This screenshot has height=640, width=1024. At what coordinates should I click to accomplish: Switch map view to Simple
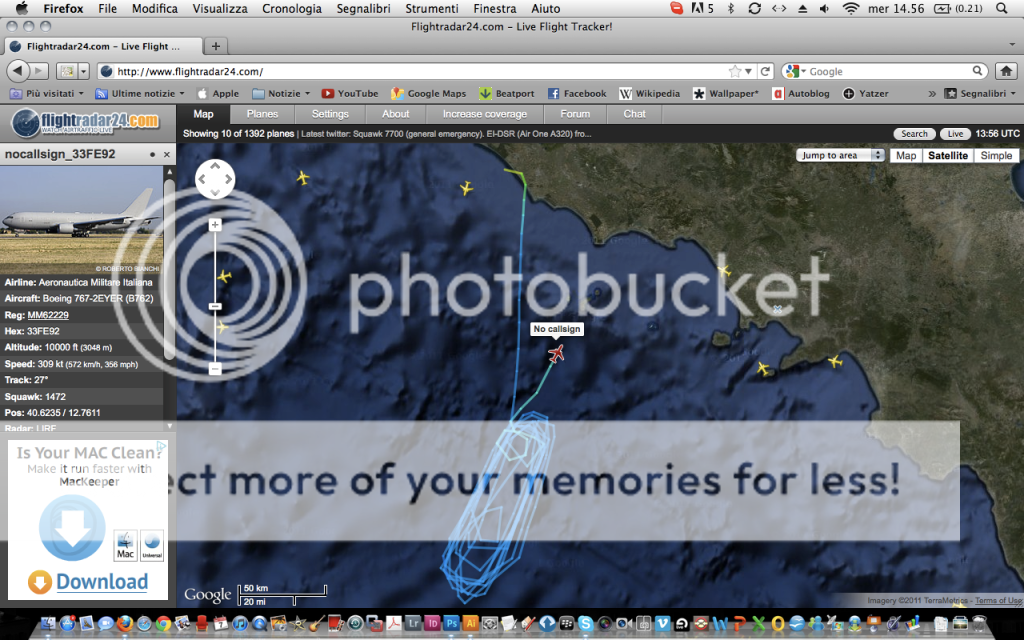pyautogui.click(x=996, y=156)
